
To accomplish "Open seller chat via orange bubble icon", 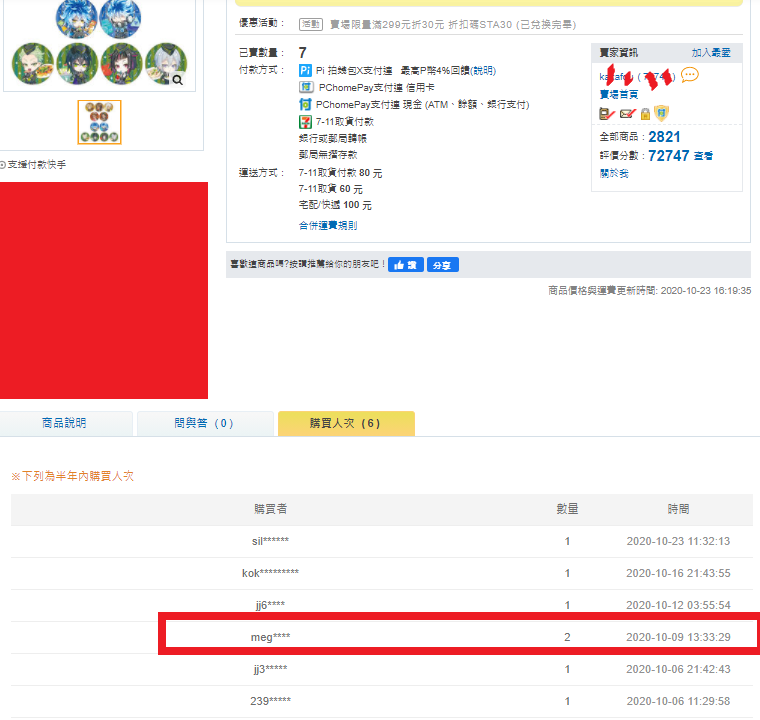I will pos(690,75).
